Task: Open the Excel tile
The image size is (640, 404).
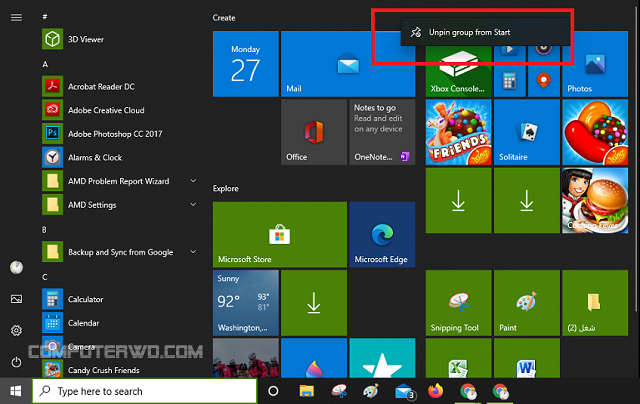Action: point(458,358)
